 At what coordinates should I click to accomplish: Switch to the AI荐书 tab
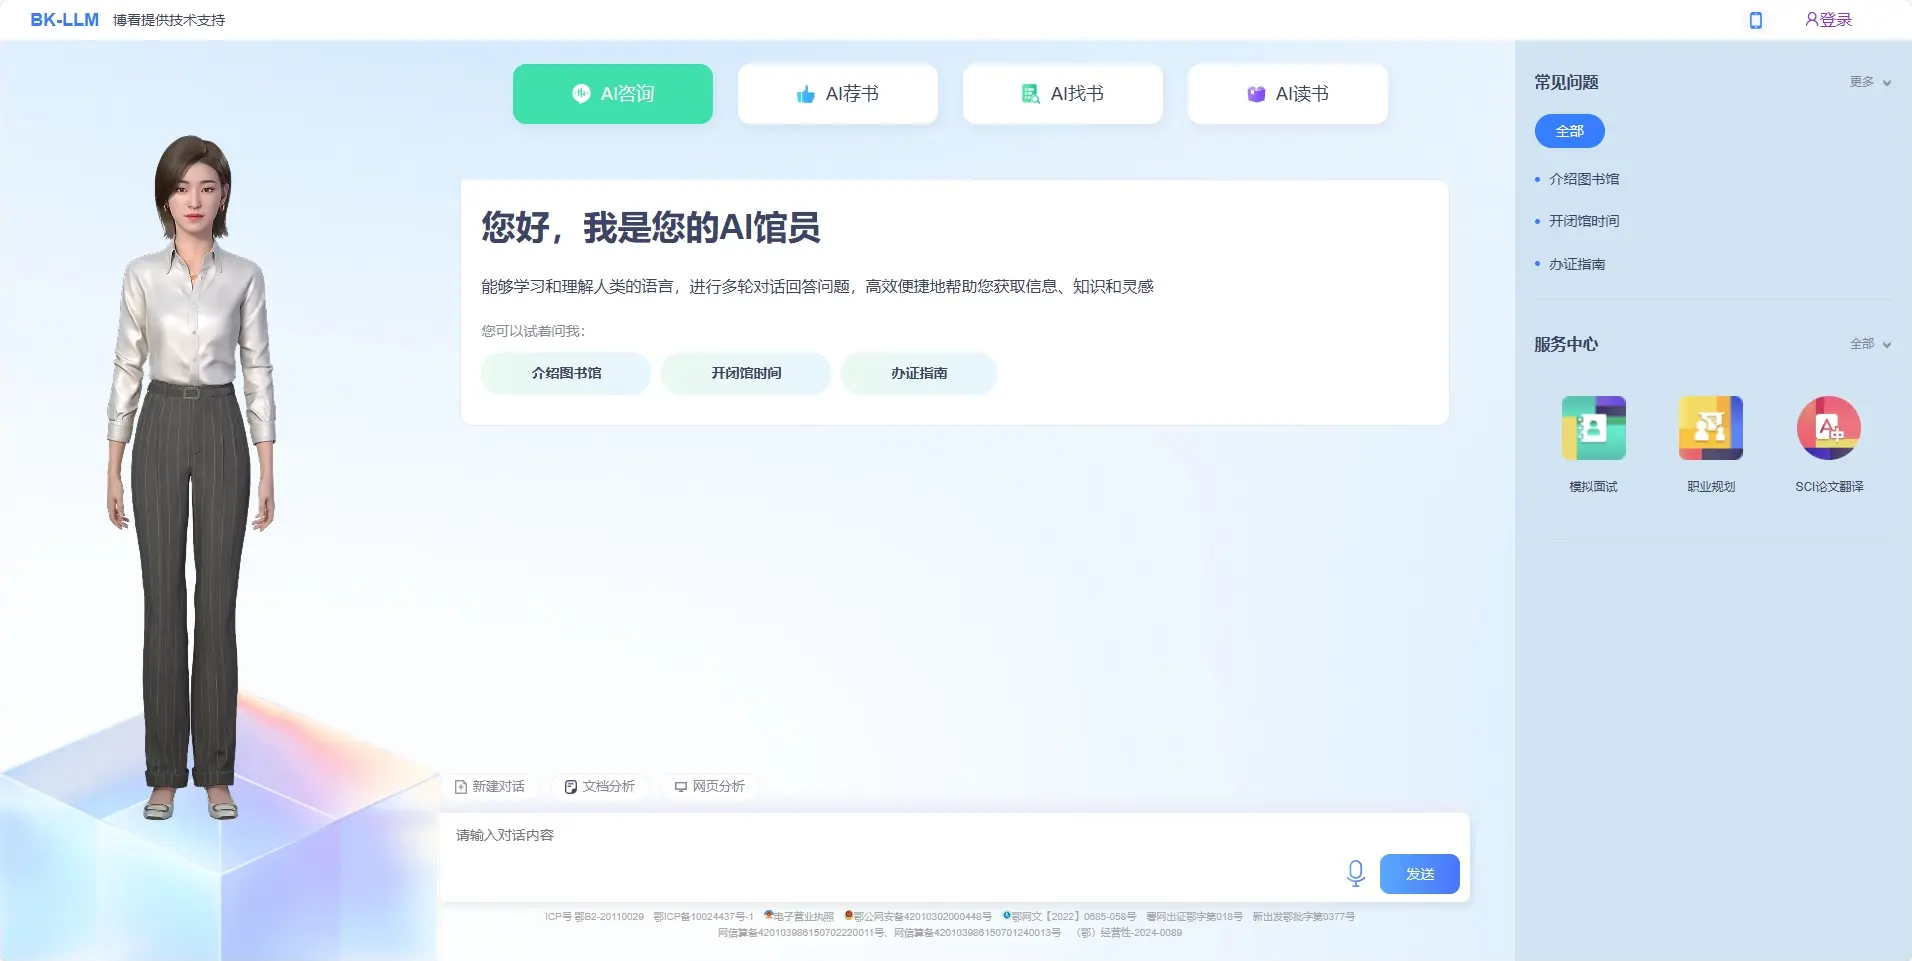[x=837, y=93]
